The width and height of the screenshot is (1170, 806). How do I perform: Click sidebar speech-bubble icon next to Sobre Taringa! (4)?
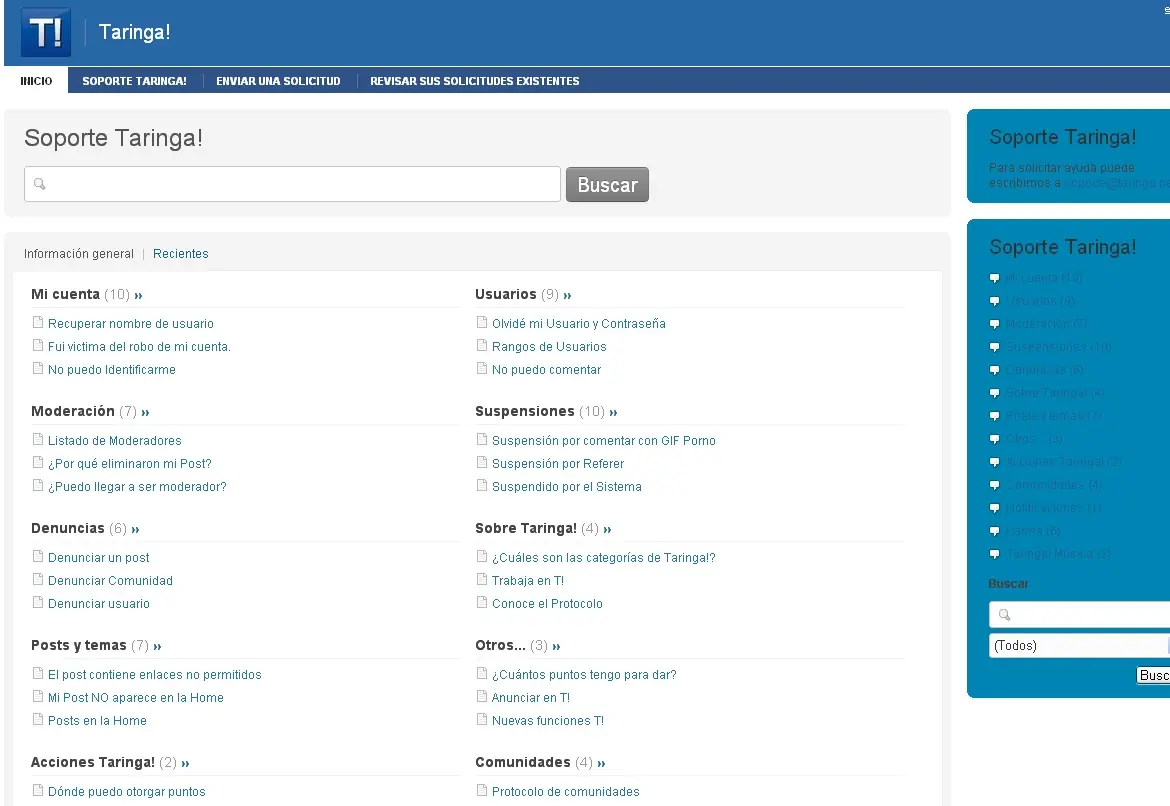point(995,393)
